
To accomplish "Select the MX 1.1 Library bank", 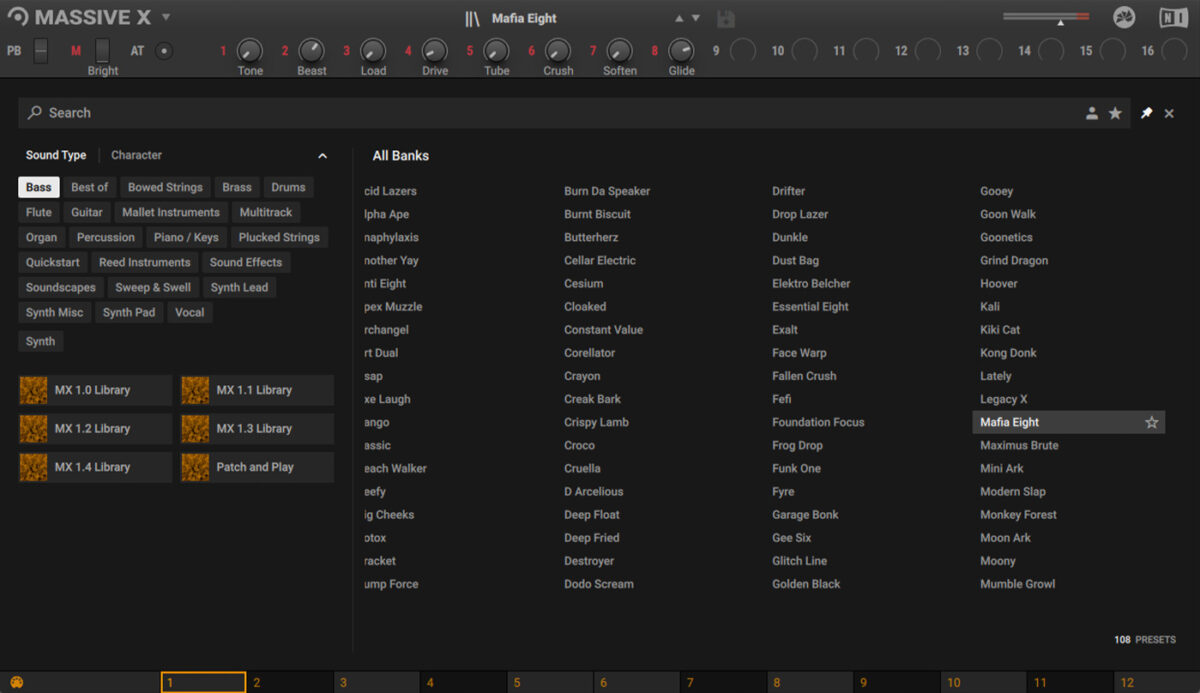I will (x=257, y=390).
